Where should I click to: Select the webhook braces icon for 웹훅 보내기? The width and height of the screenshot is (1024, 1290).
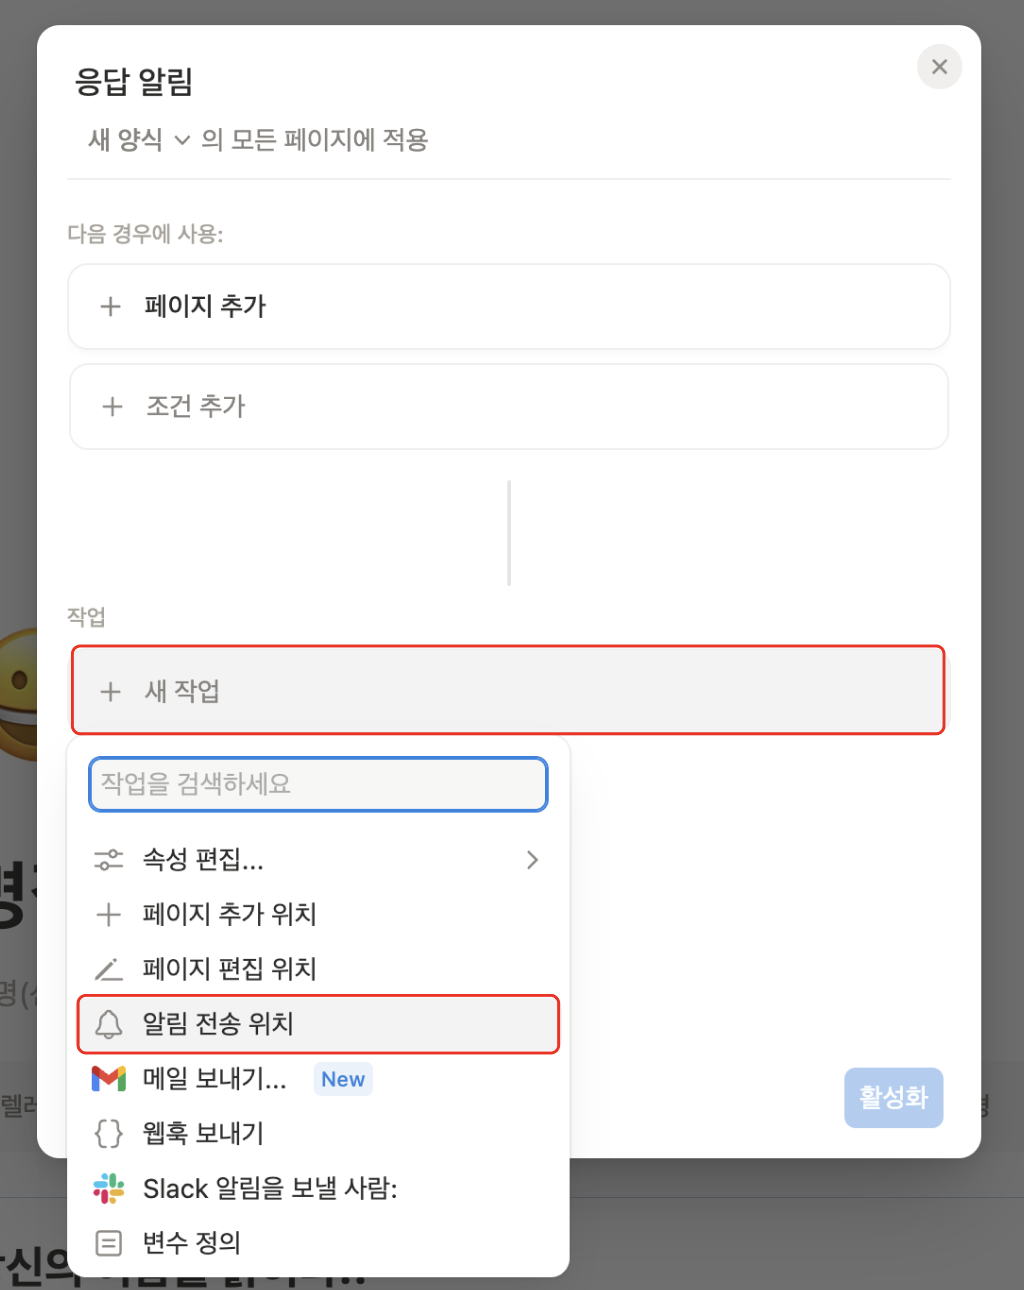coord(107,1133)
